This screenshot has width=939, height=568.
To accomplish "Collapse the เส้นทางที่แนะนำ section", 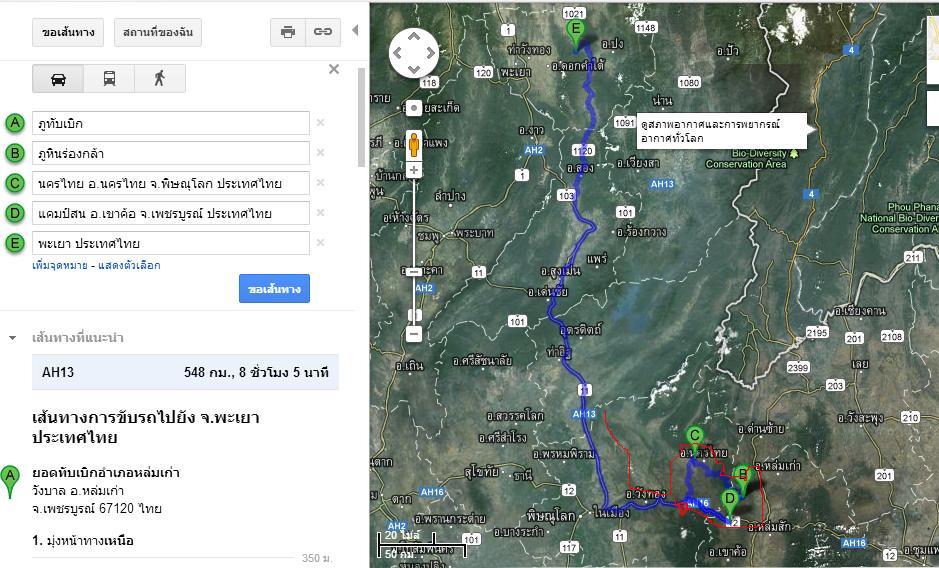I will pos(13,338).
